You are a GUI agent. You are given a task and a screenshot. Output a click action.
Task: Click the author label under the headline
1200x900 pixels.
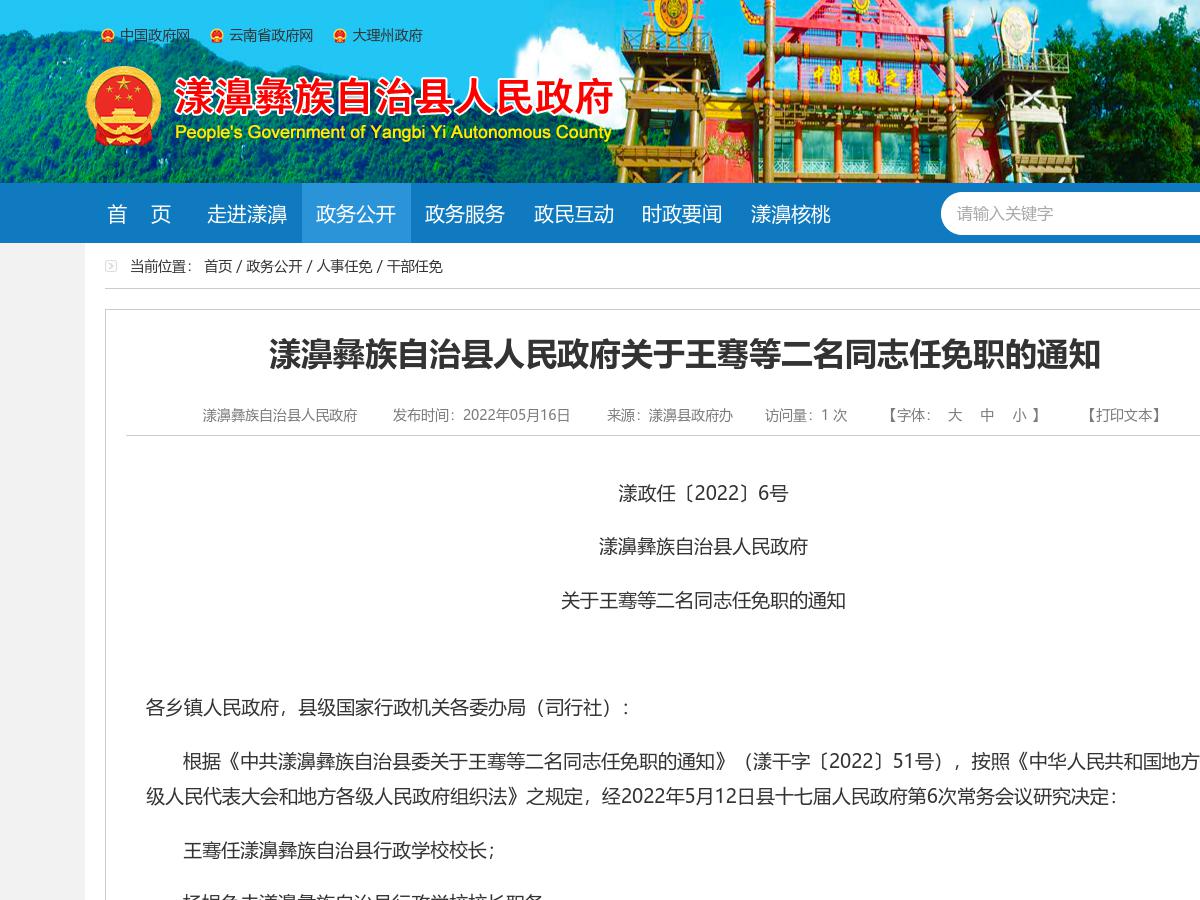(x=280, y=415)
